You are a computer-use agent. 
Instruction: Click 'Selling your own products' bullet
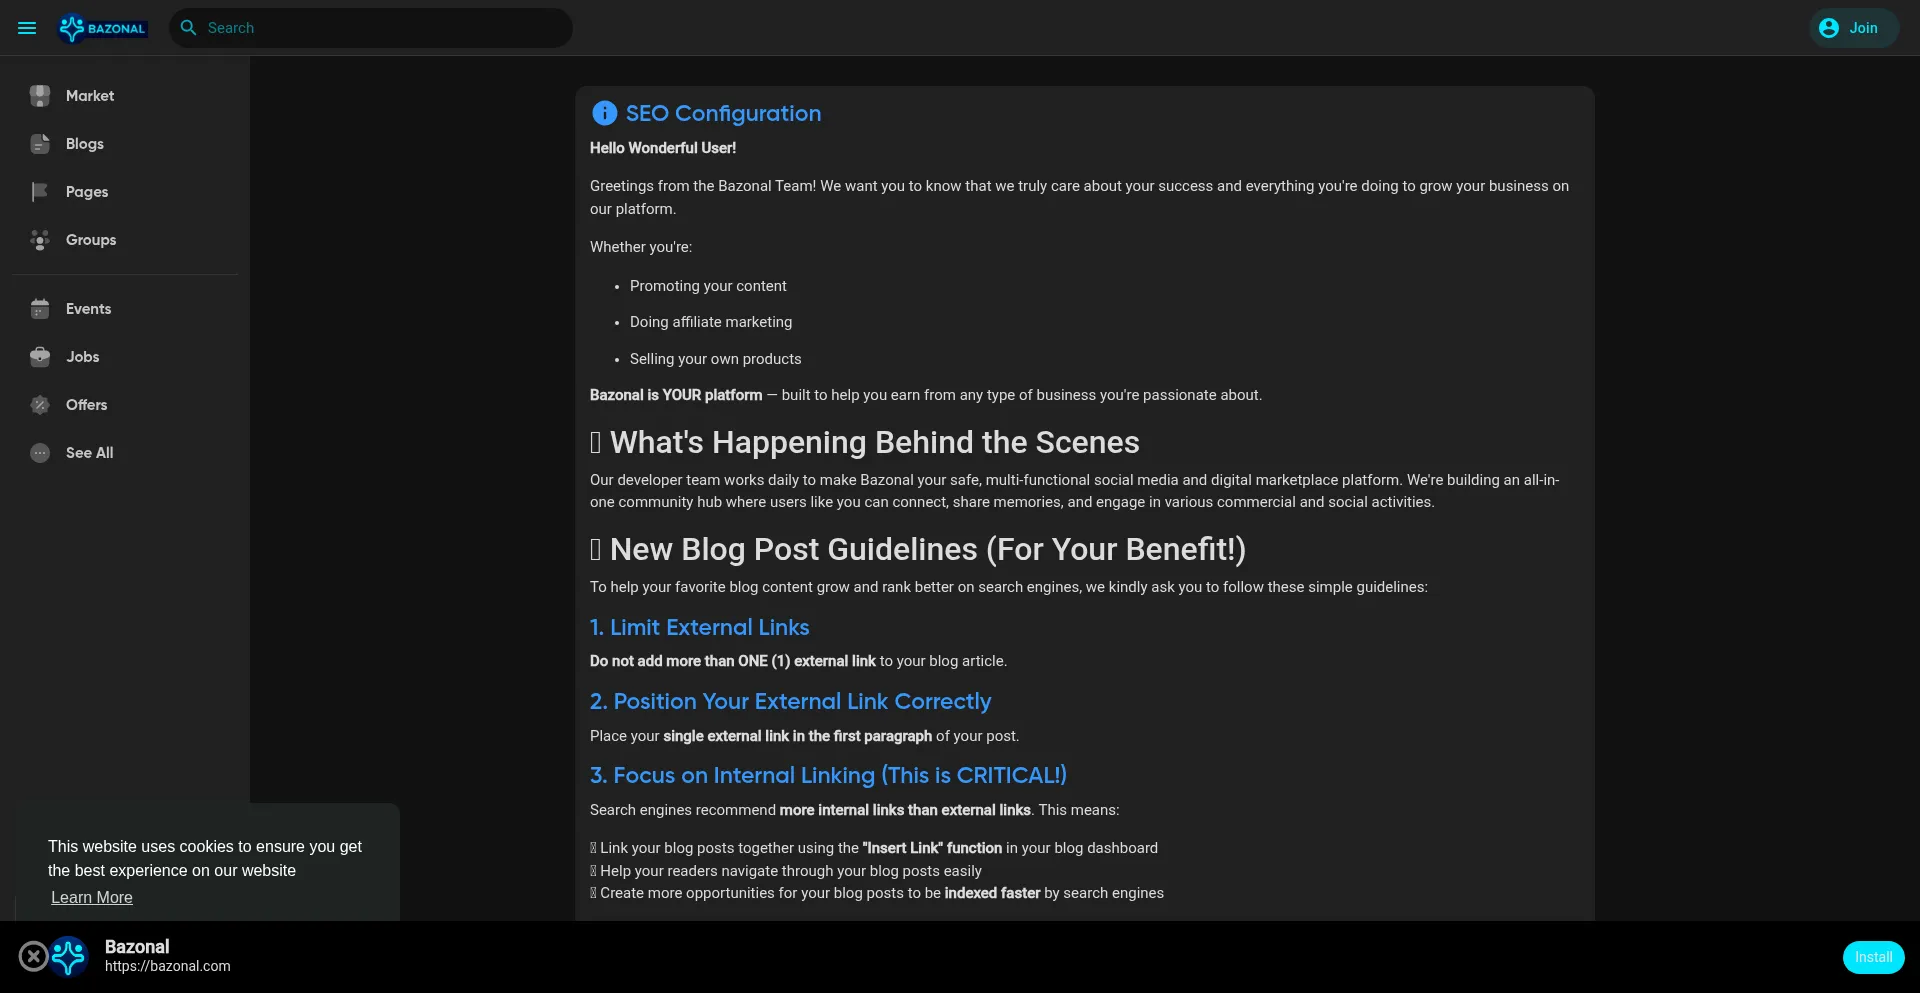[x=716, y=359]
